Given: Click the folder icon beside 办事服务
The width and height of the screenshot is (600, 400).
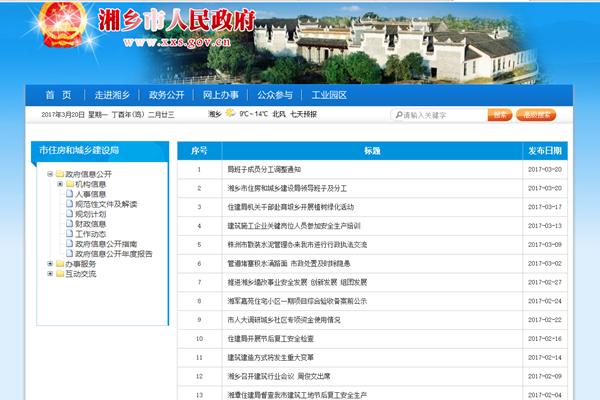Looking at the screenshot, I should pos(60,264).
